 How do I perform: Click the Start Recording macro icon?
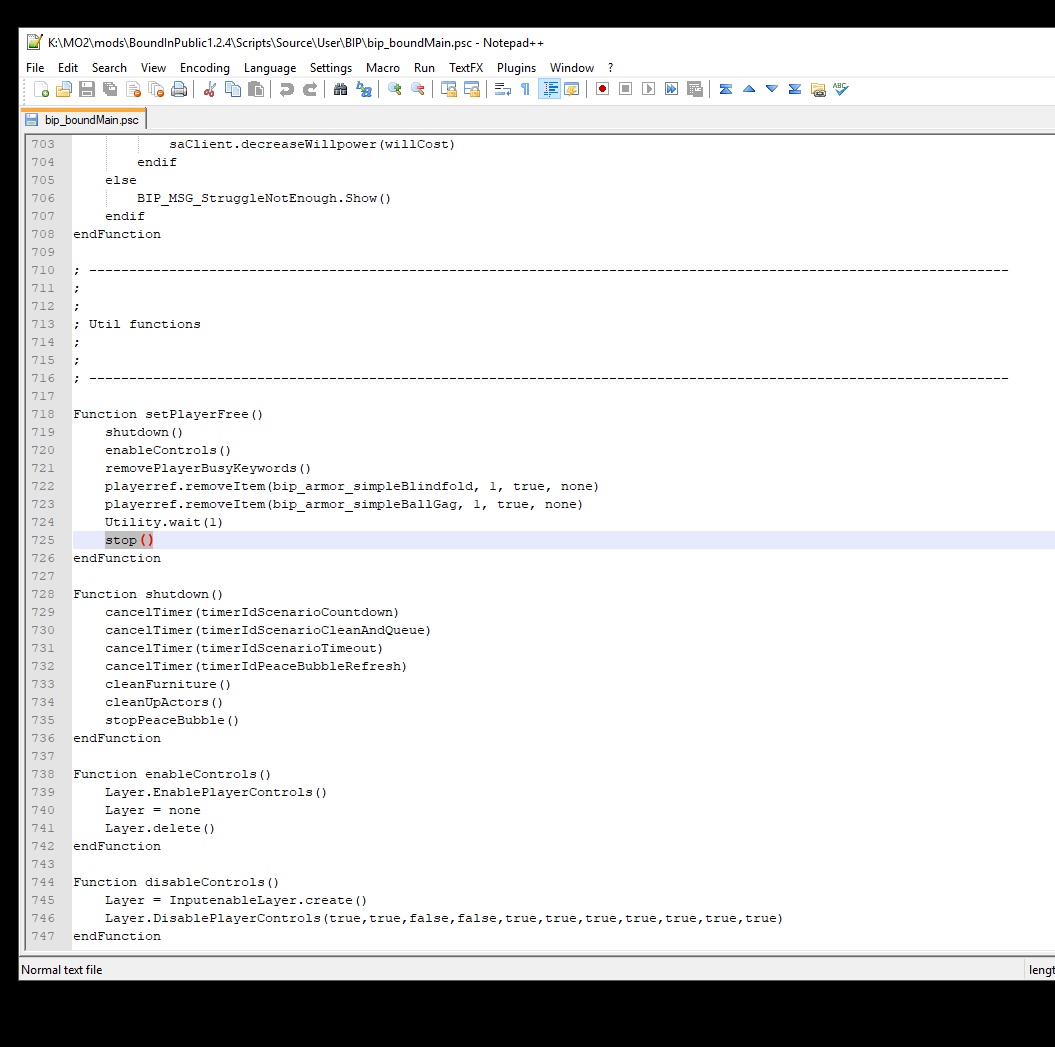click(x=602, y=89)
